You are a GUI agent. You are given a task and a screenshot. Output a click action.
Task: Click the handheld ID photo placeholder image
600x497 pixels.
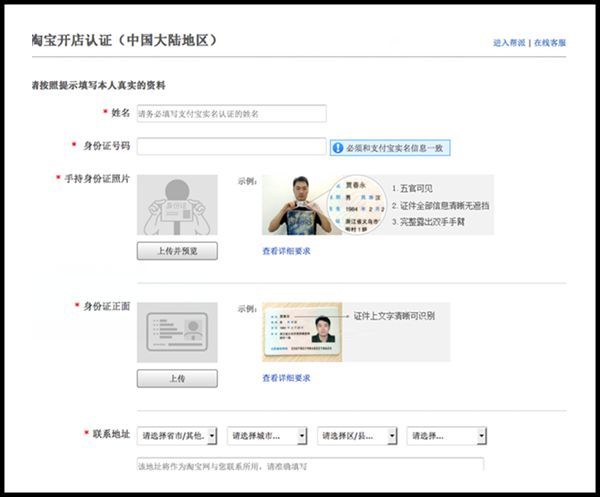[x=177, y=205]
